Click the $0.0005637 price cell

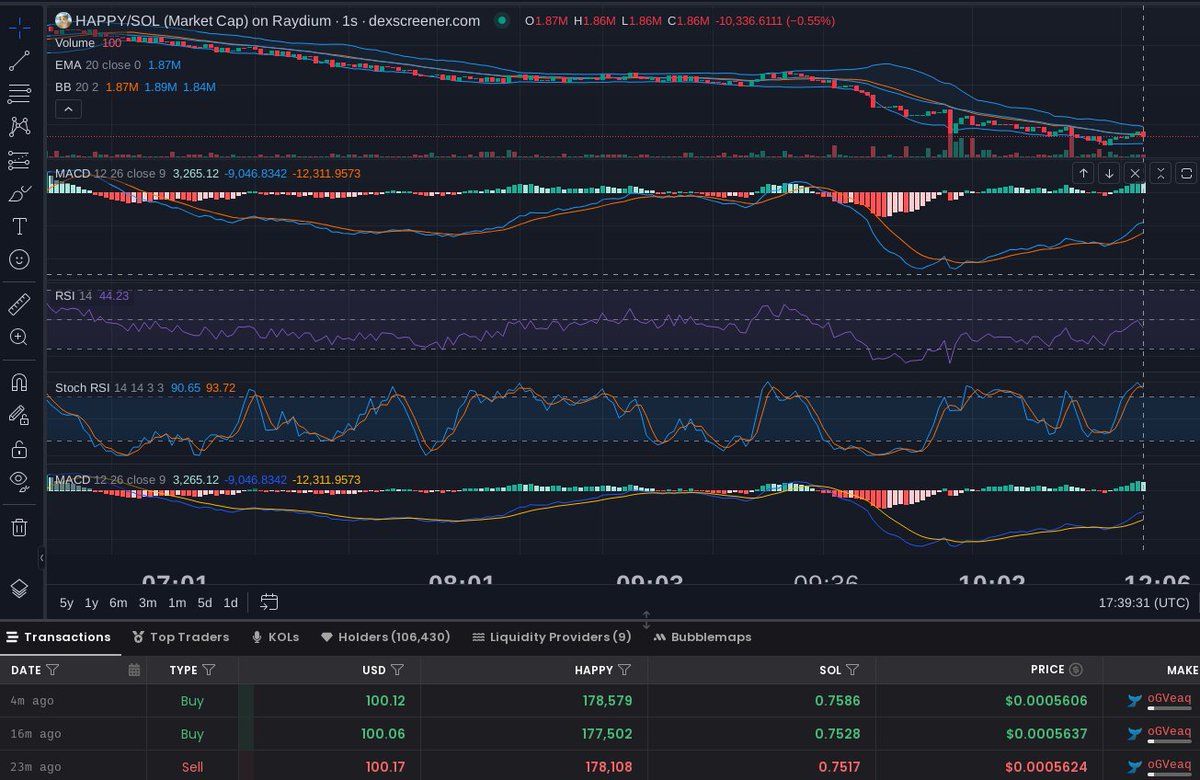pos(1045,734)
